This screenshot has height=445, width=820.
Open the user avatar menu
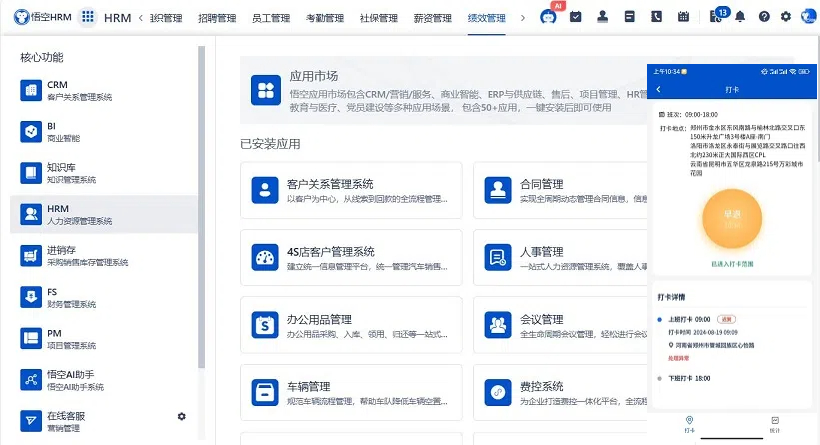[808, 17]
